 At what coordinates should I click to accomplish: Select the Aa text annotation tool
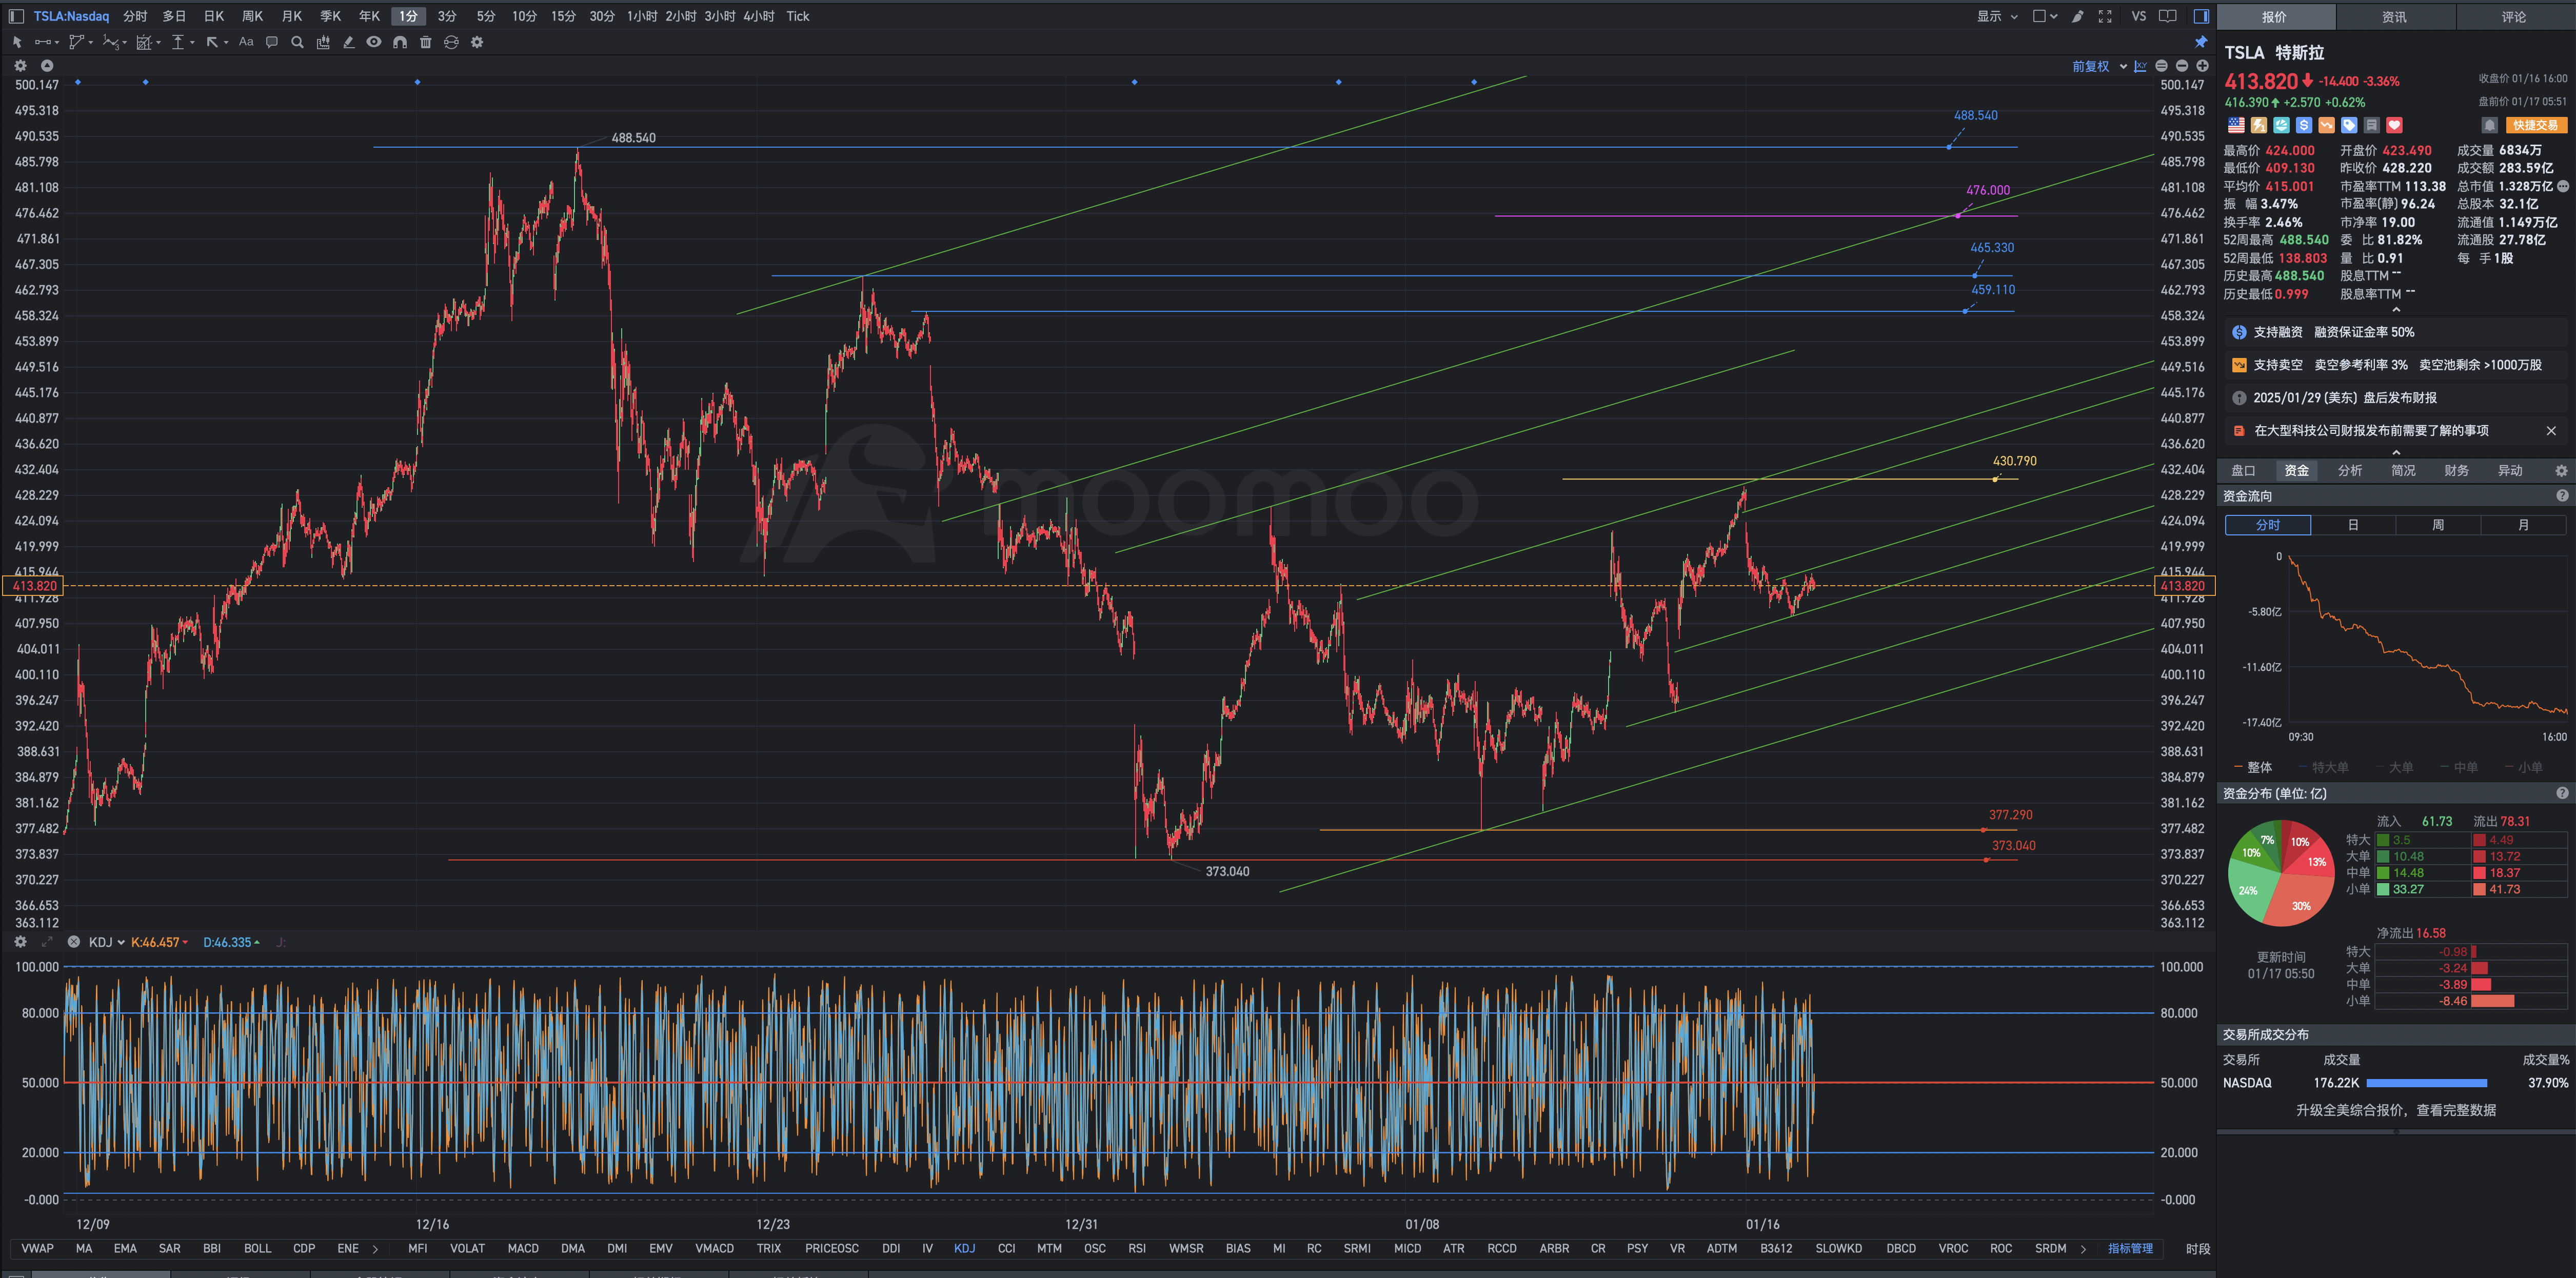246,42
